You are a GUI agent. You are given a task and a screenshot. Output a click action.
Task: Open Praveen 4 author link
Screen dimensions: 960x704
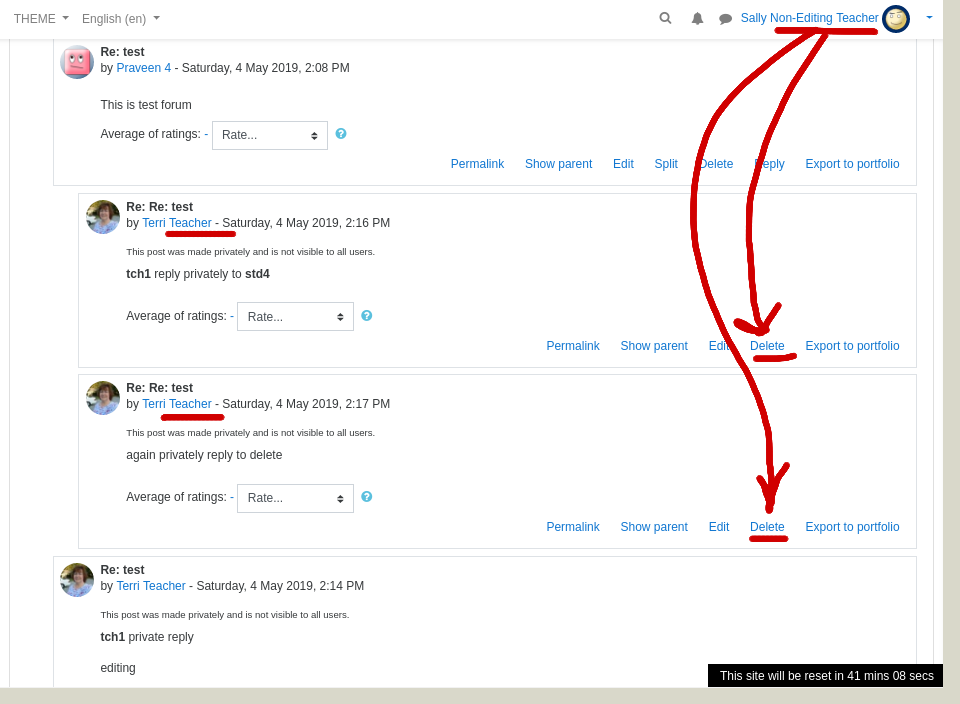[x=144, y=68]
